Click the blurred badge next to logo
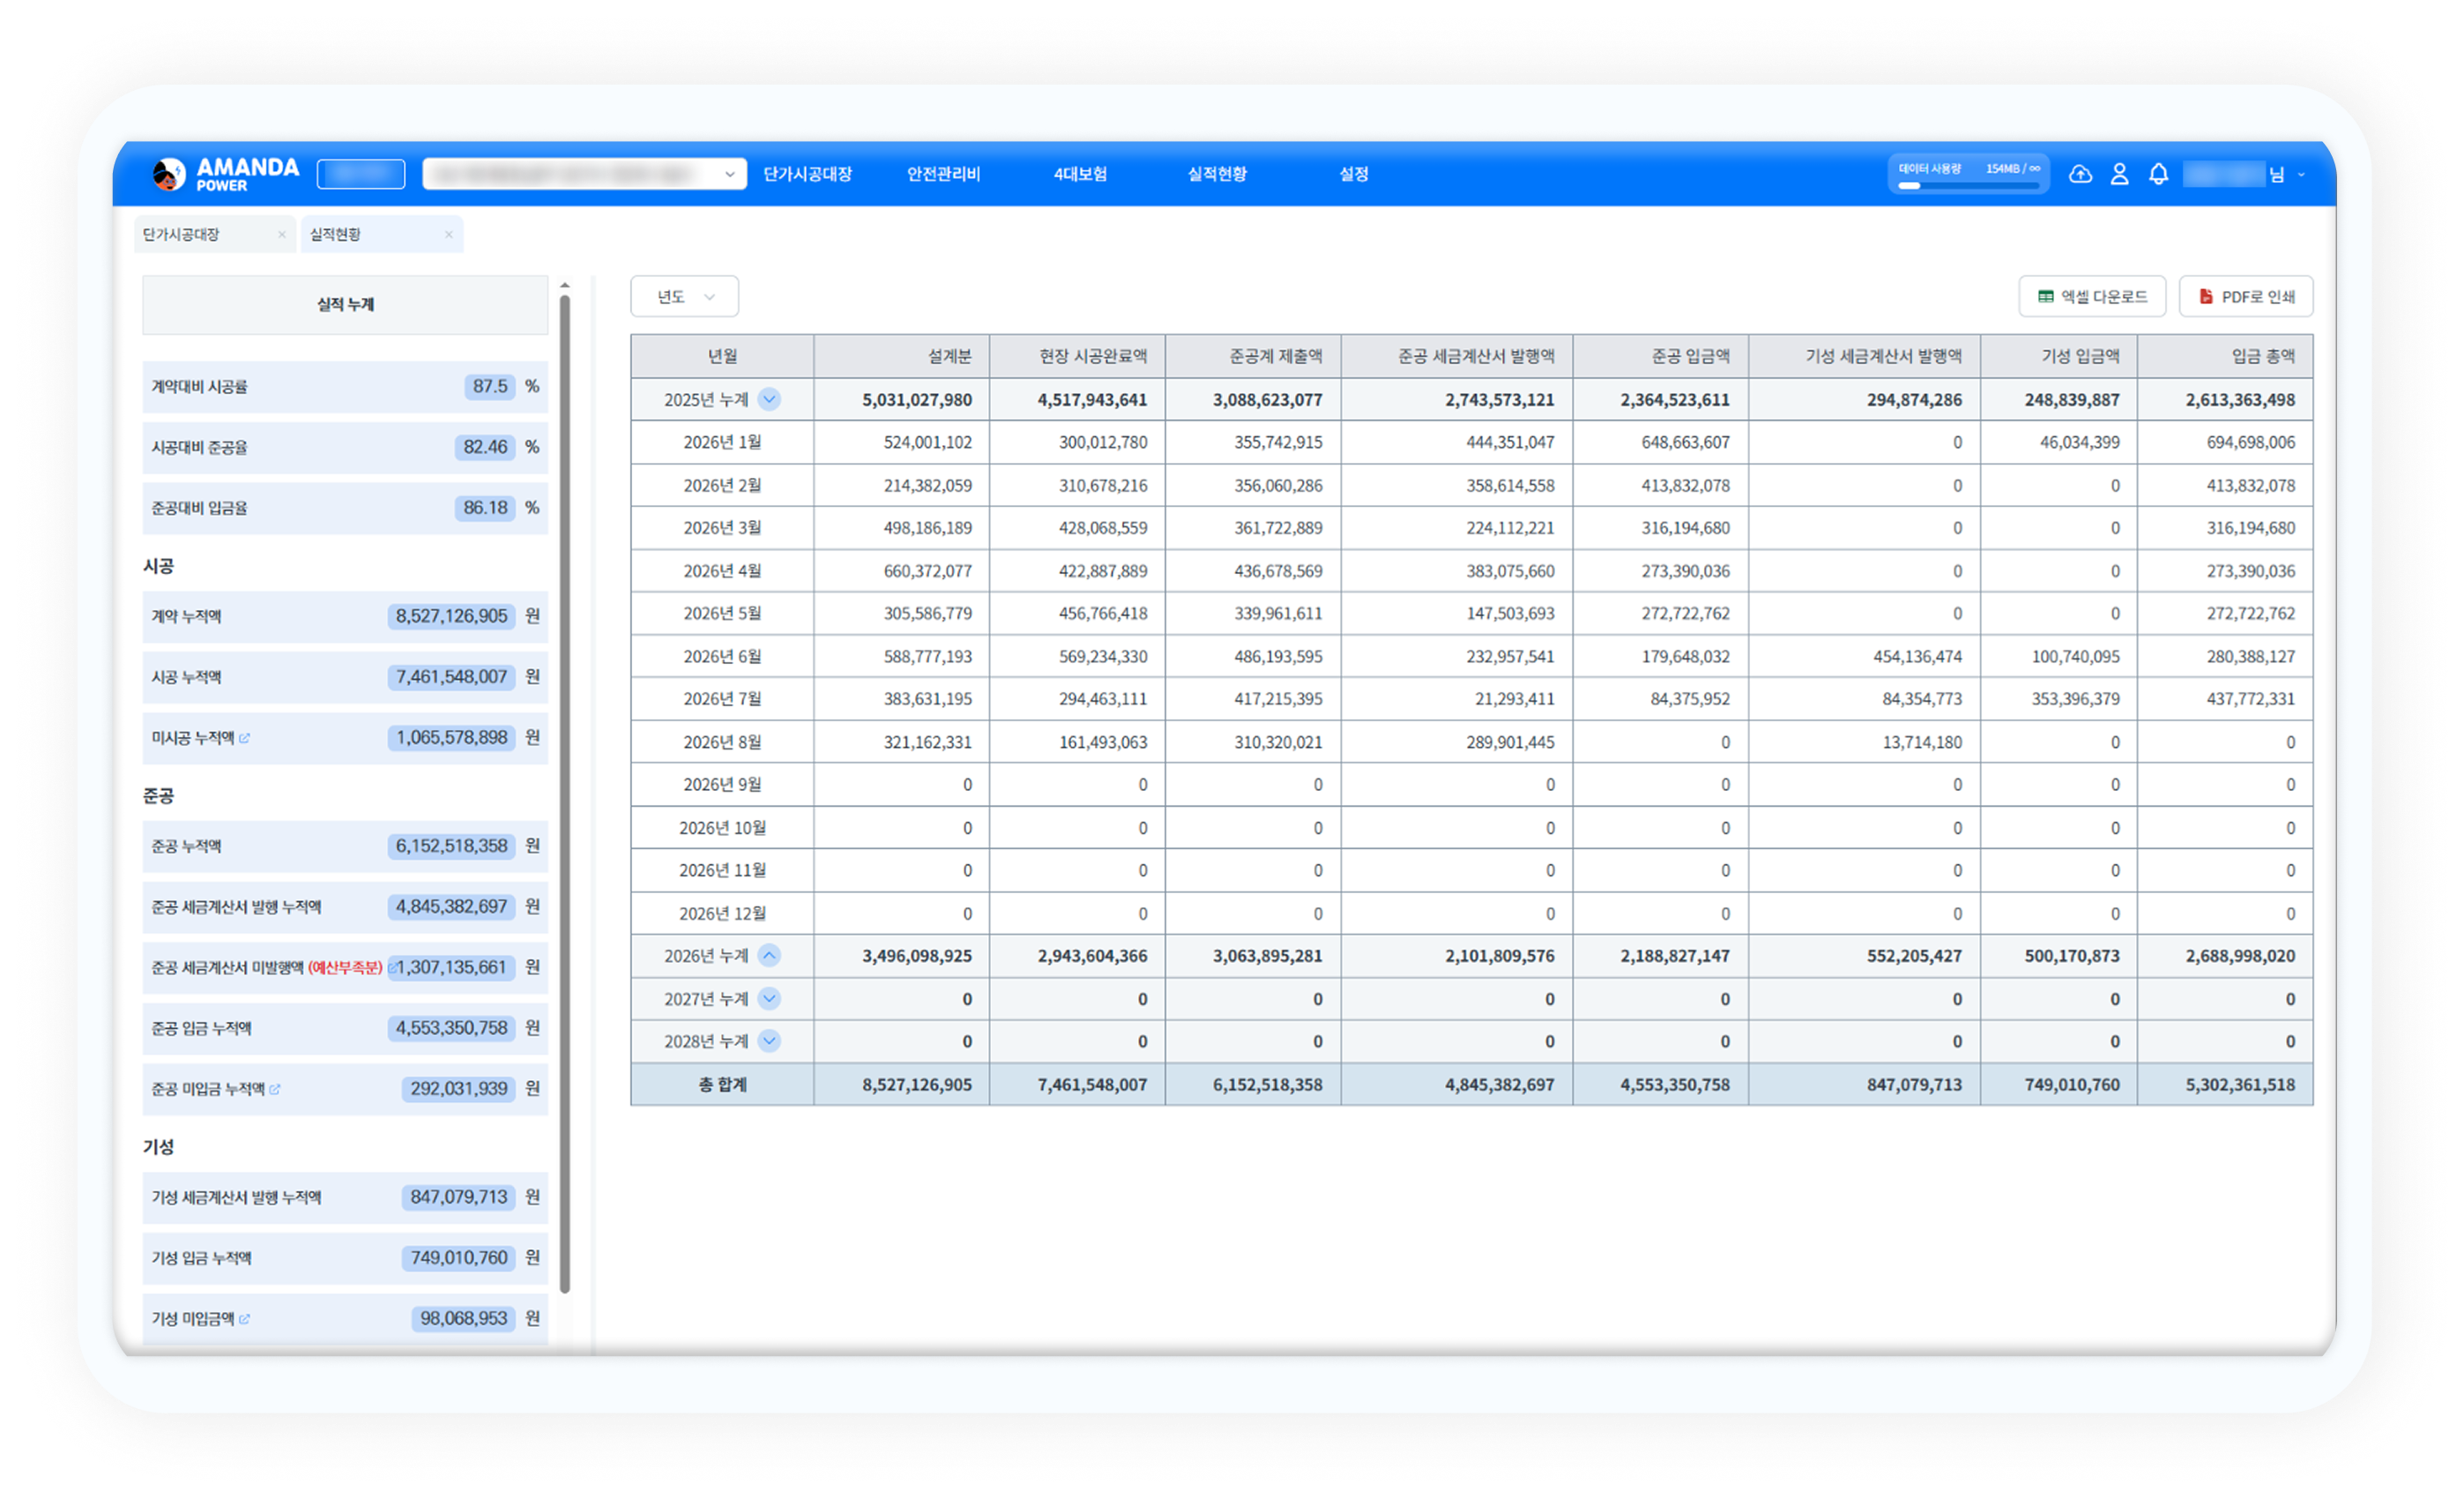Image resolution: width=2464 pixels, height=1498 pixels. pyautogui.click(x=361, y=174)
